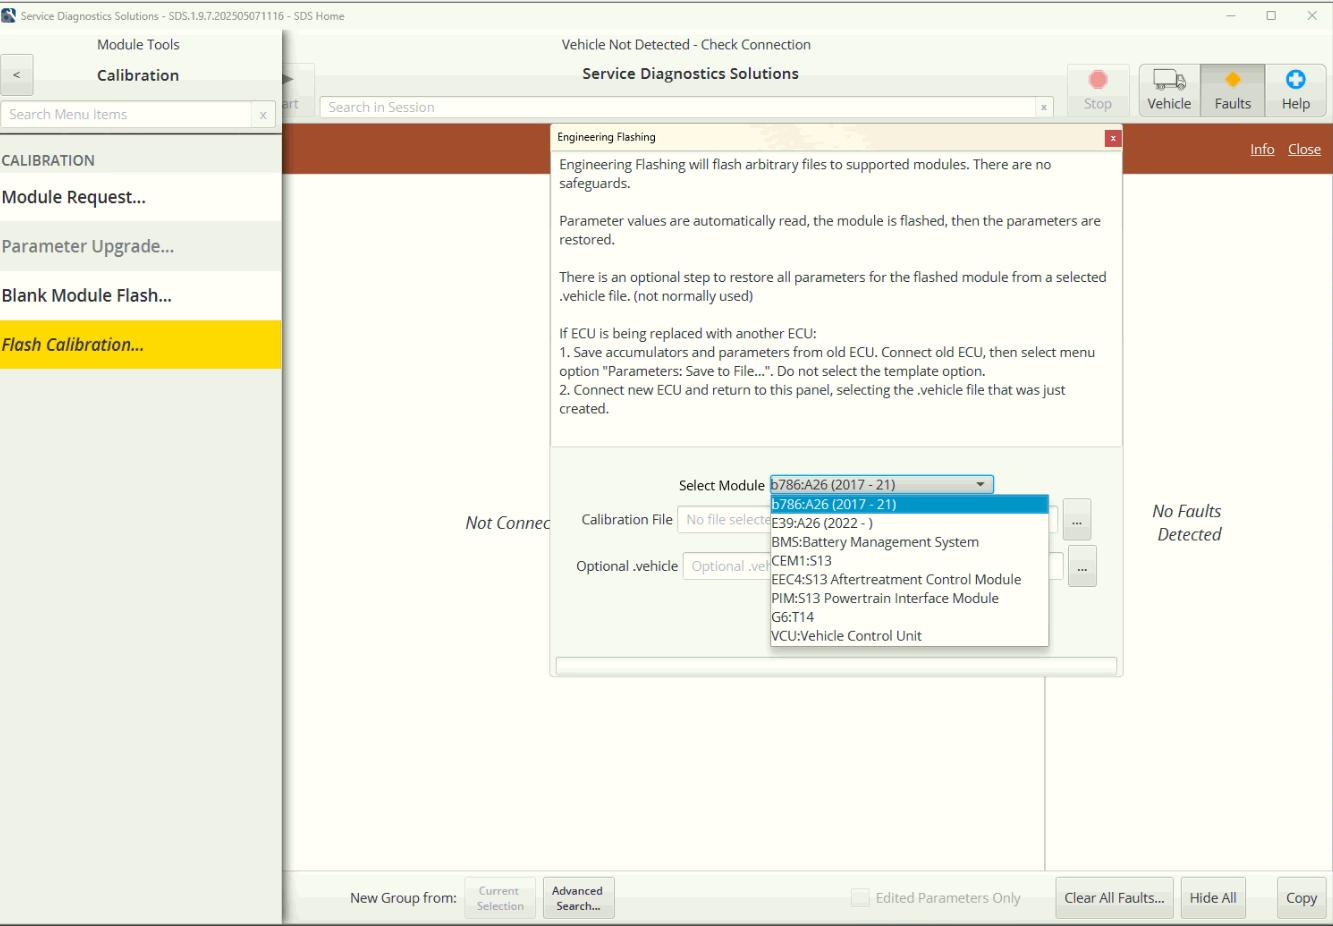The image size is (1333, 926).
Task: Open Help via the blue cross icon
Action: 1295,89
